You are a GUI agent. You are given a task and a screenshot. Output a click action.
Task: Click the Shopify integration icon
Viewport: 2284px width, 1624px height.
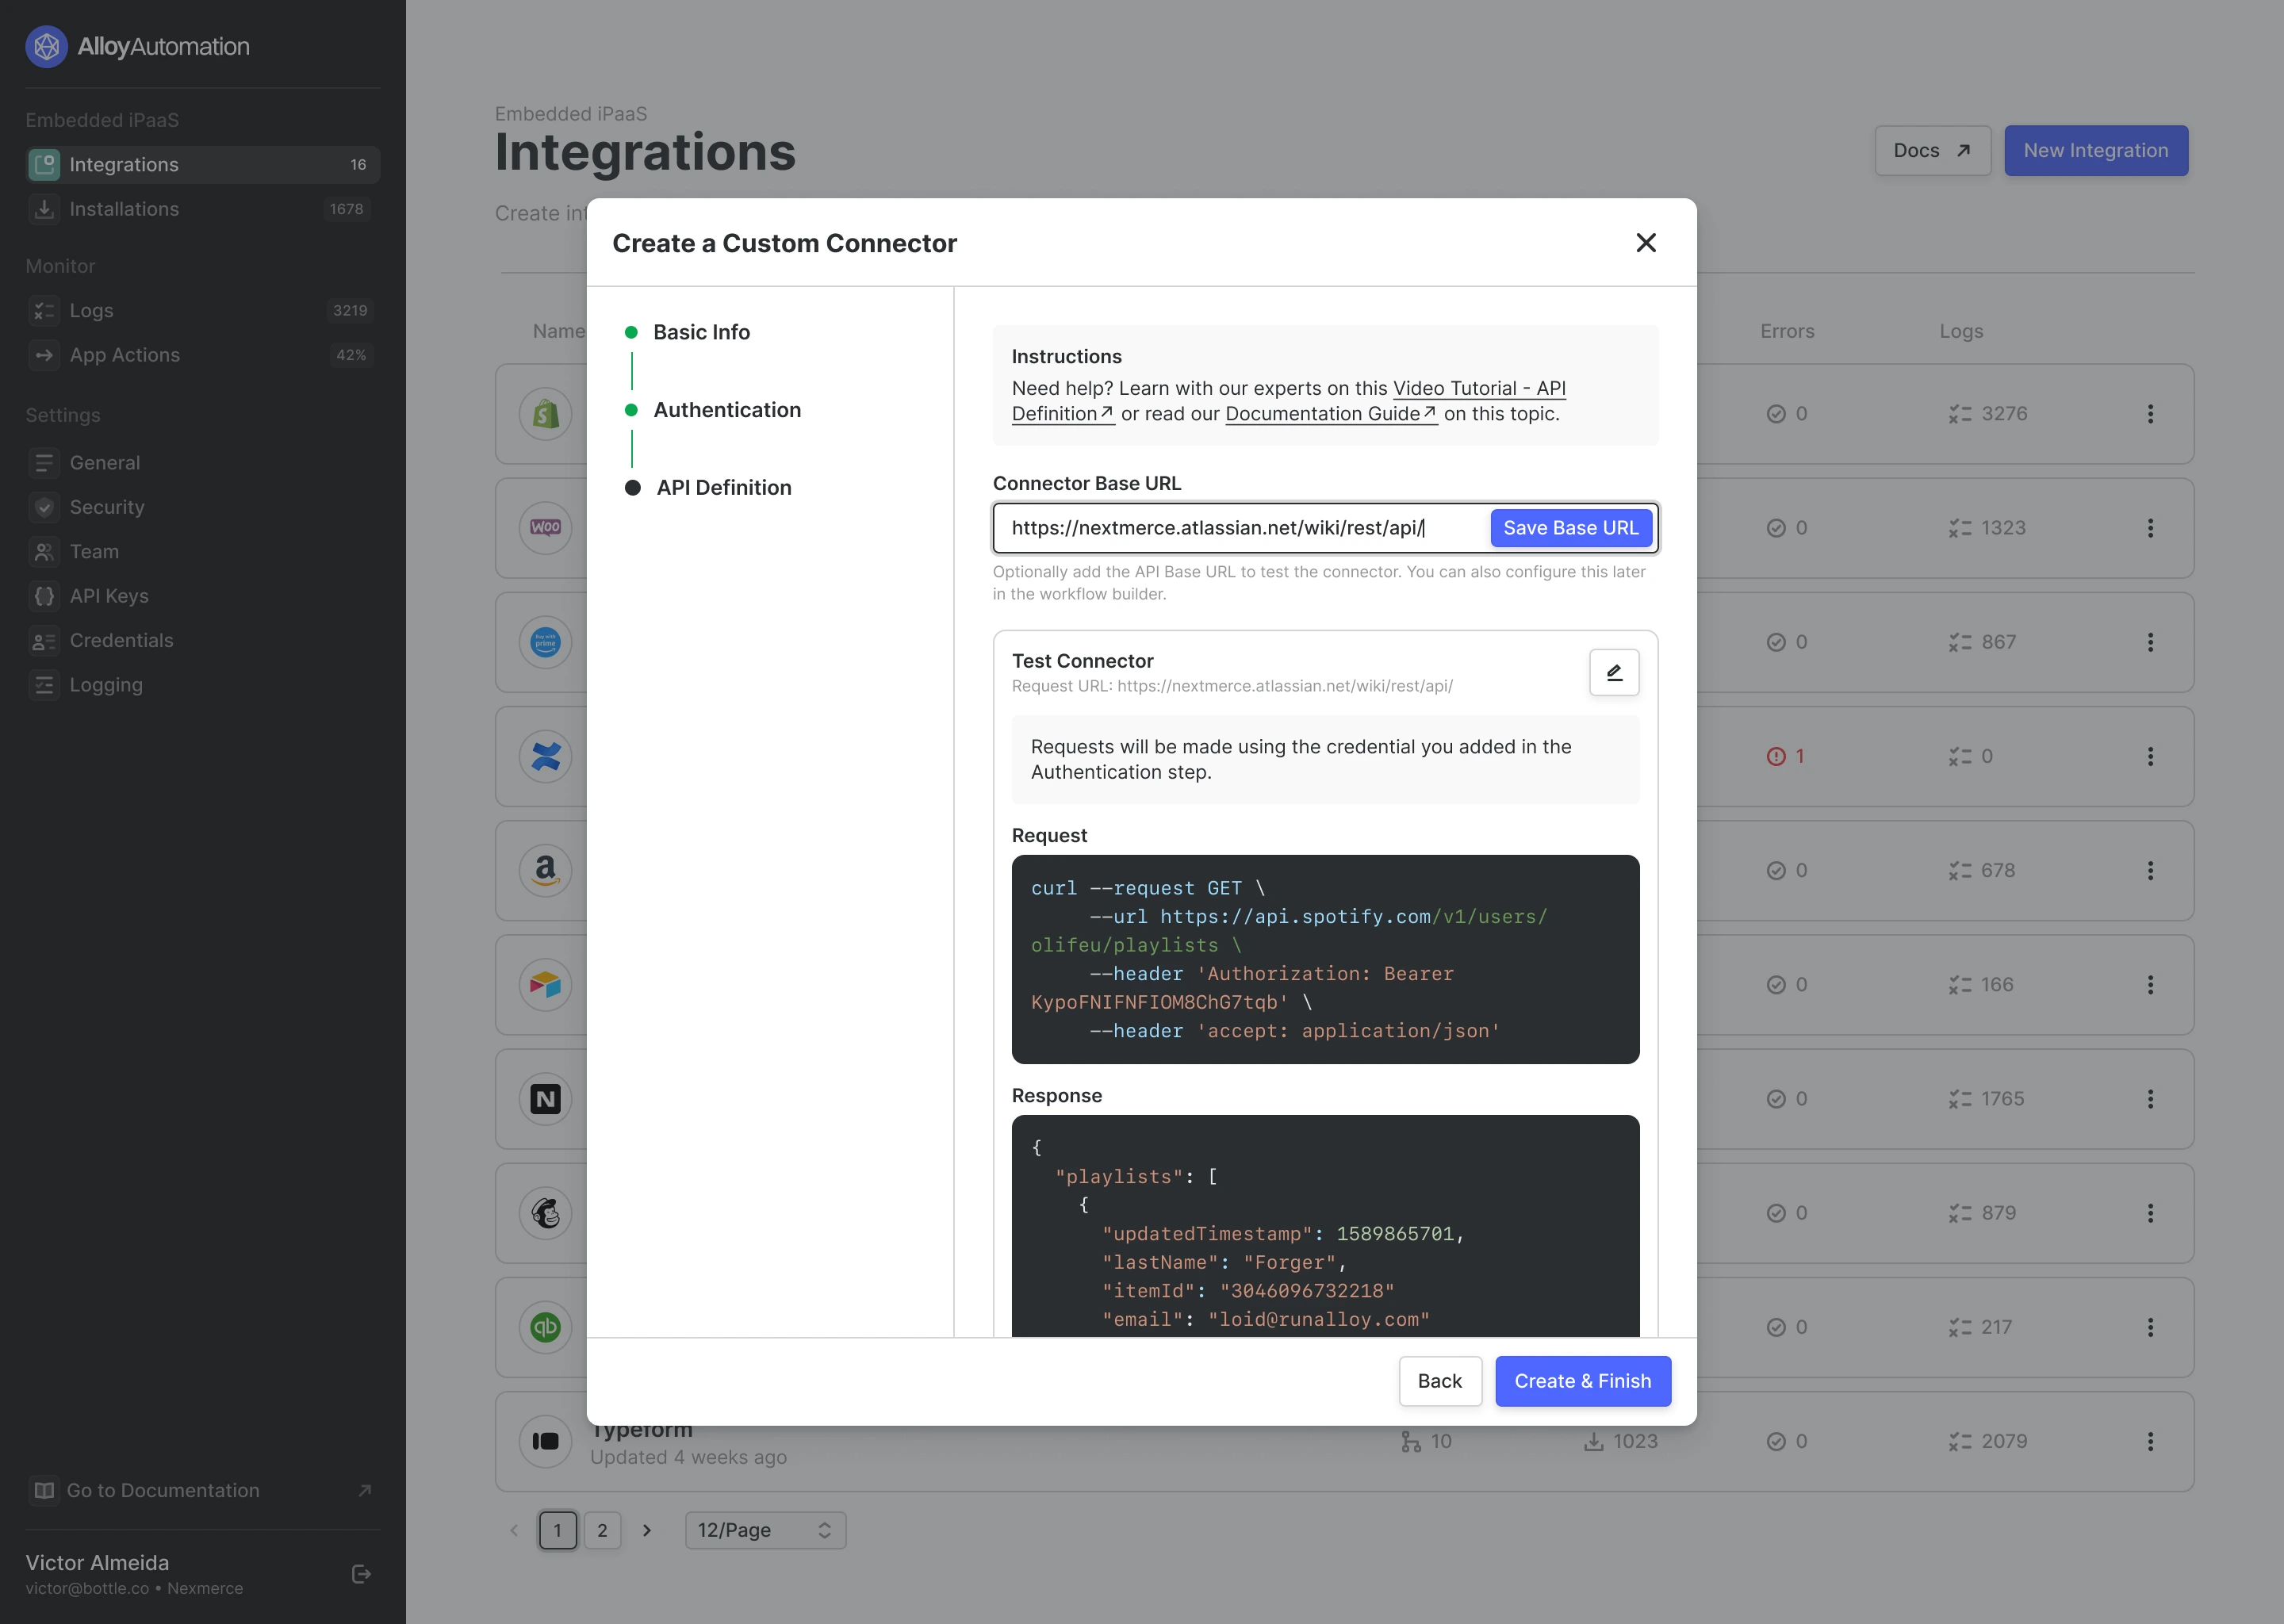coord(545,414)
